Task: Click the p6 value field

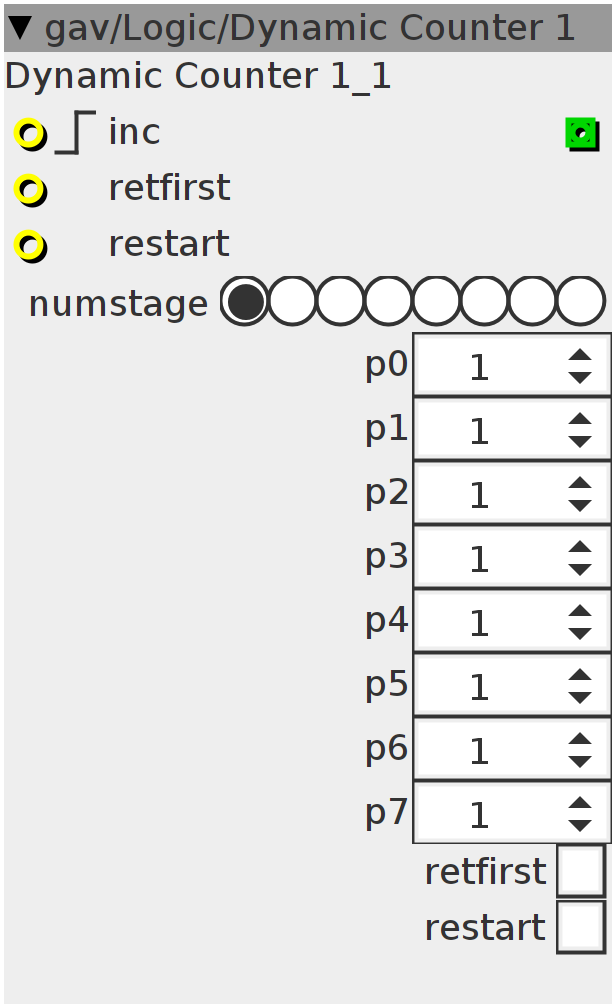Action: pyautogui.click(x=512, y=749)
